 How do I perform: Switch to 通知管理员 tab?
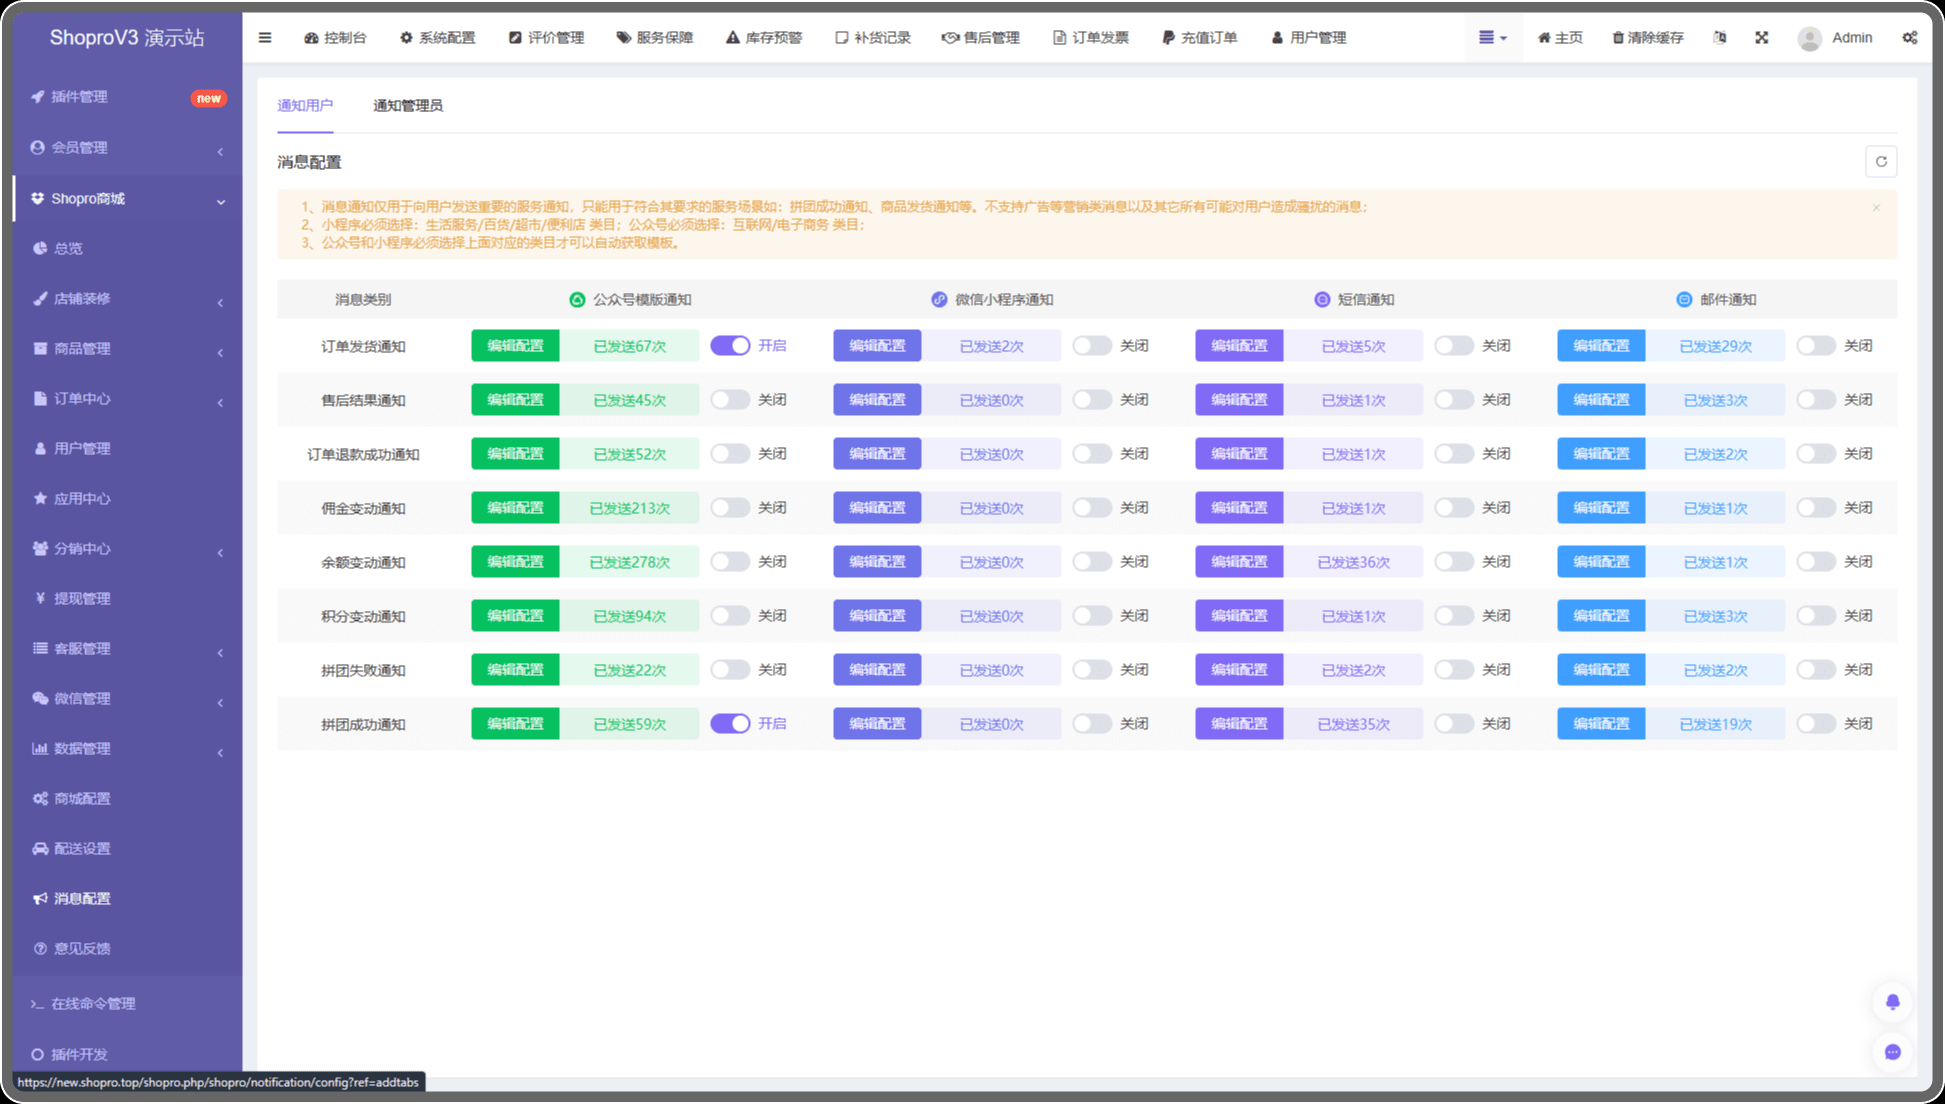pos(407,106)
